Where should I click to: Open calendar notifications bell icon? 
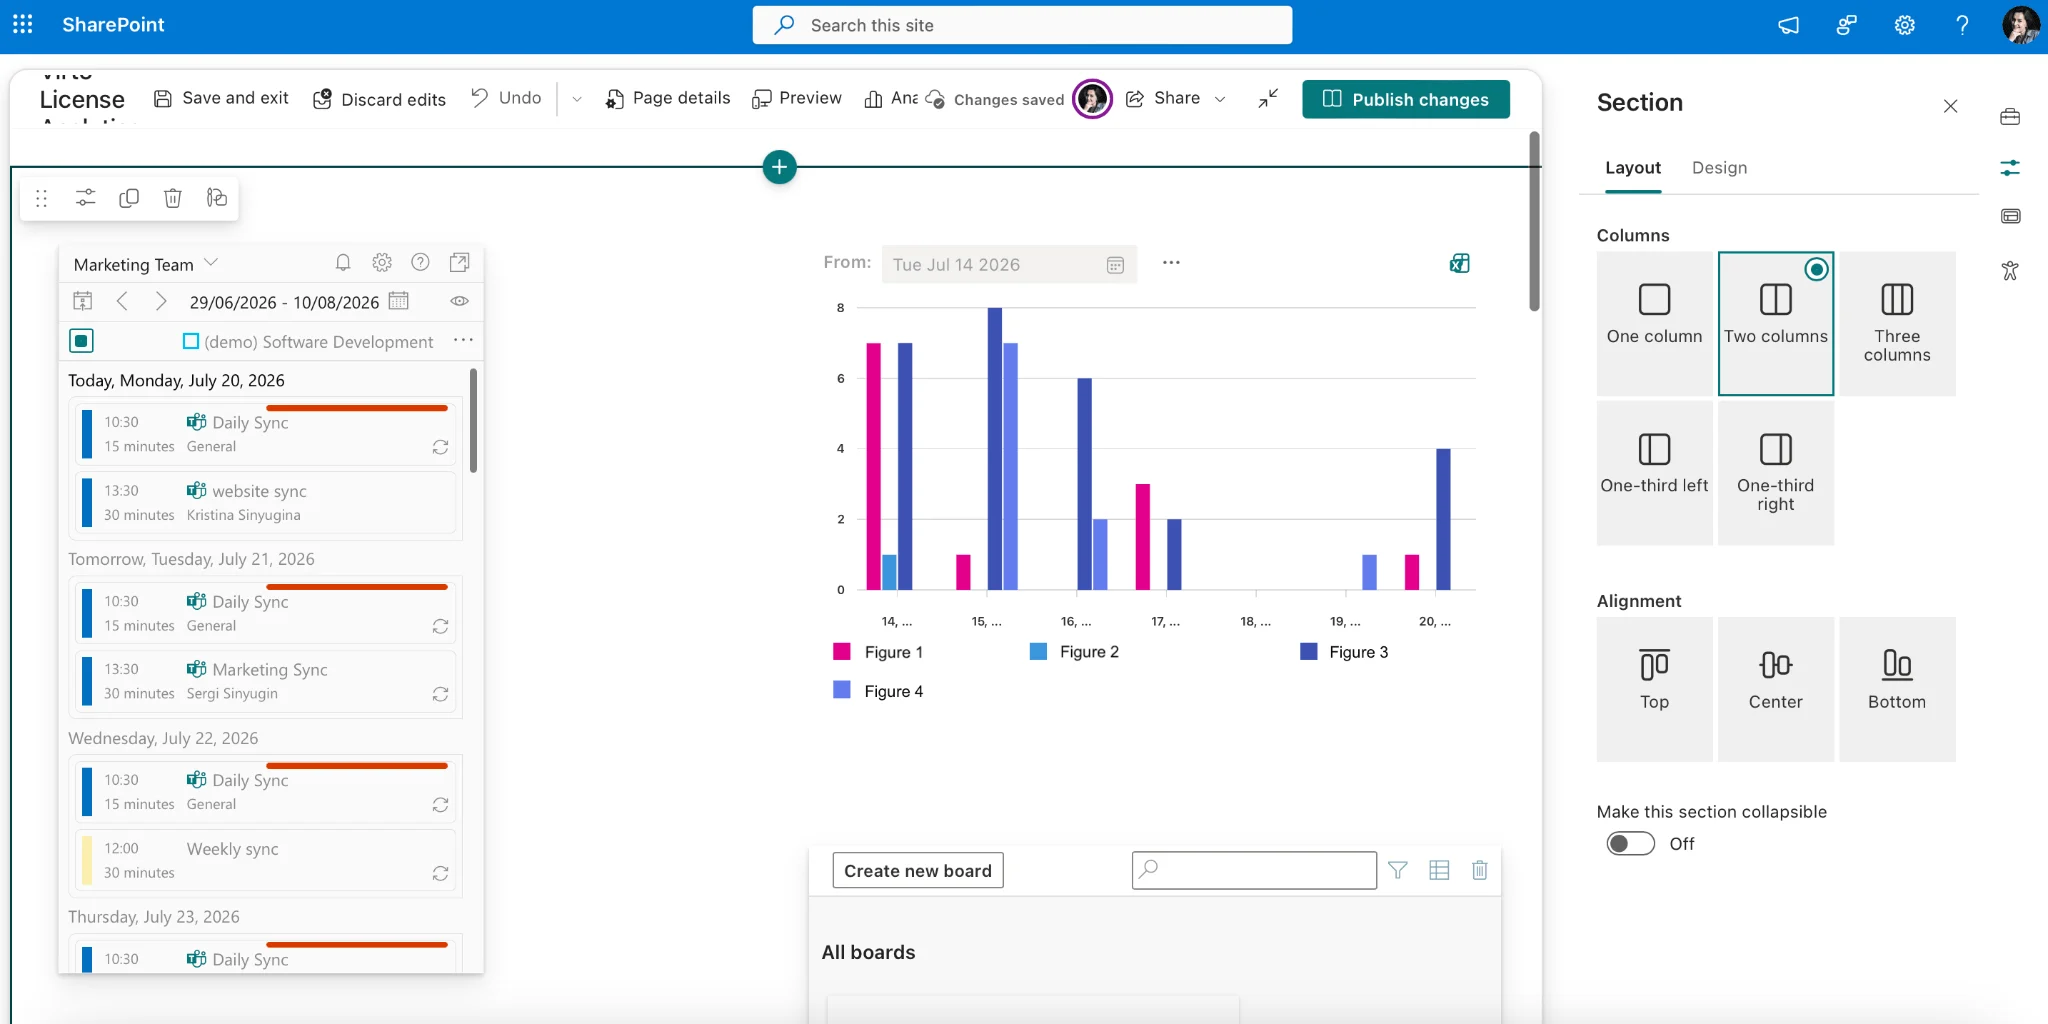pos(343,263)
